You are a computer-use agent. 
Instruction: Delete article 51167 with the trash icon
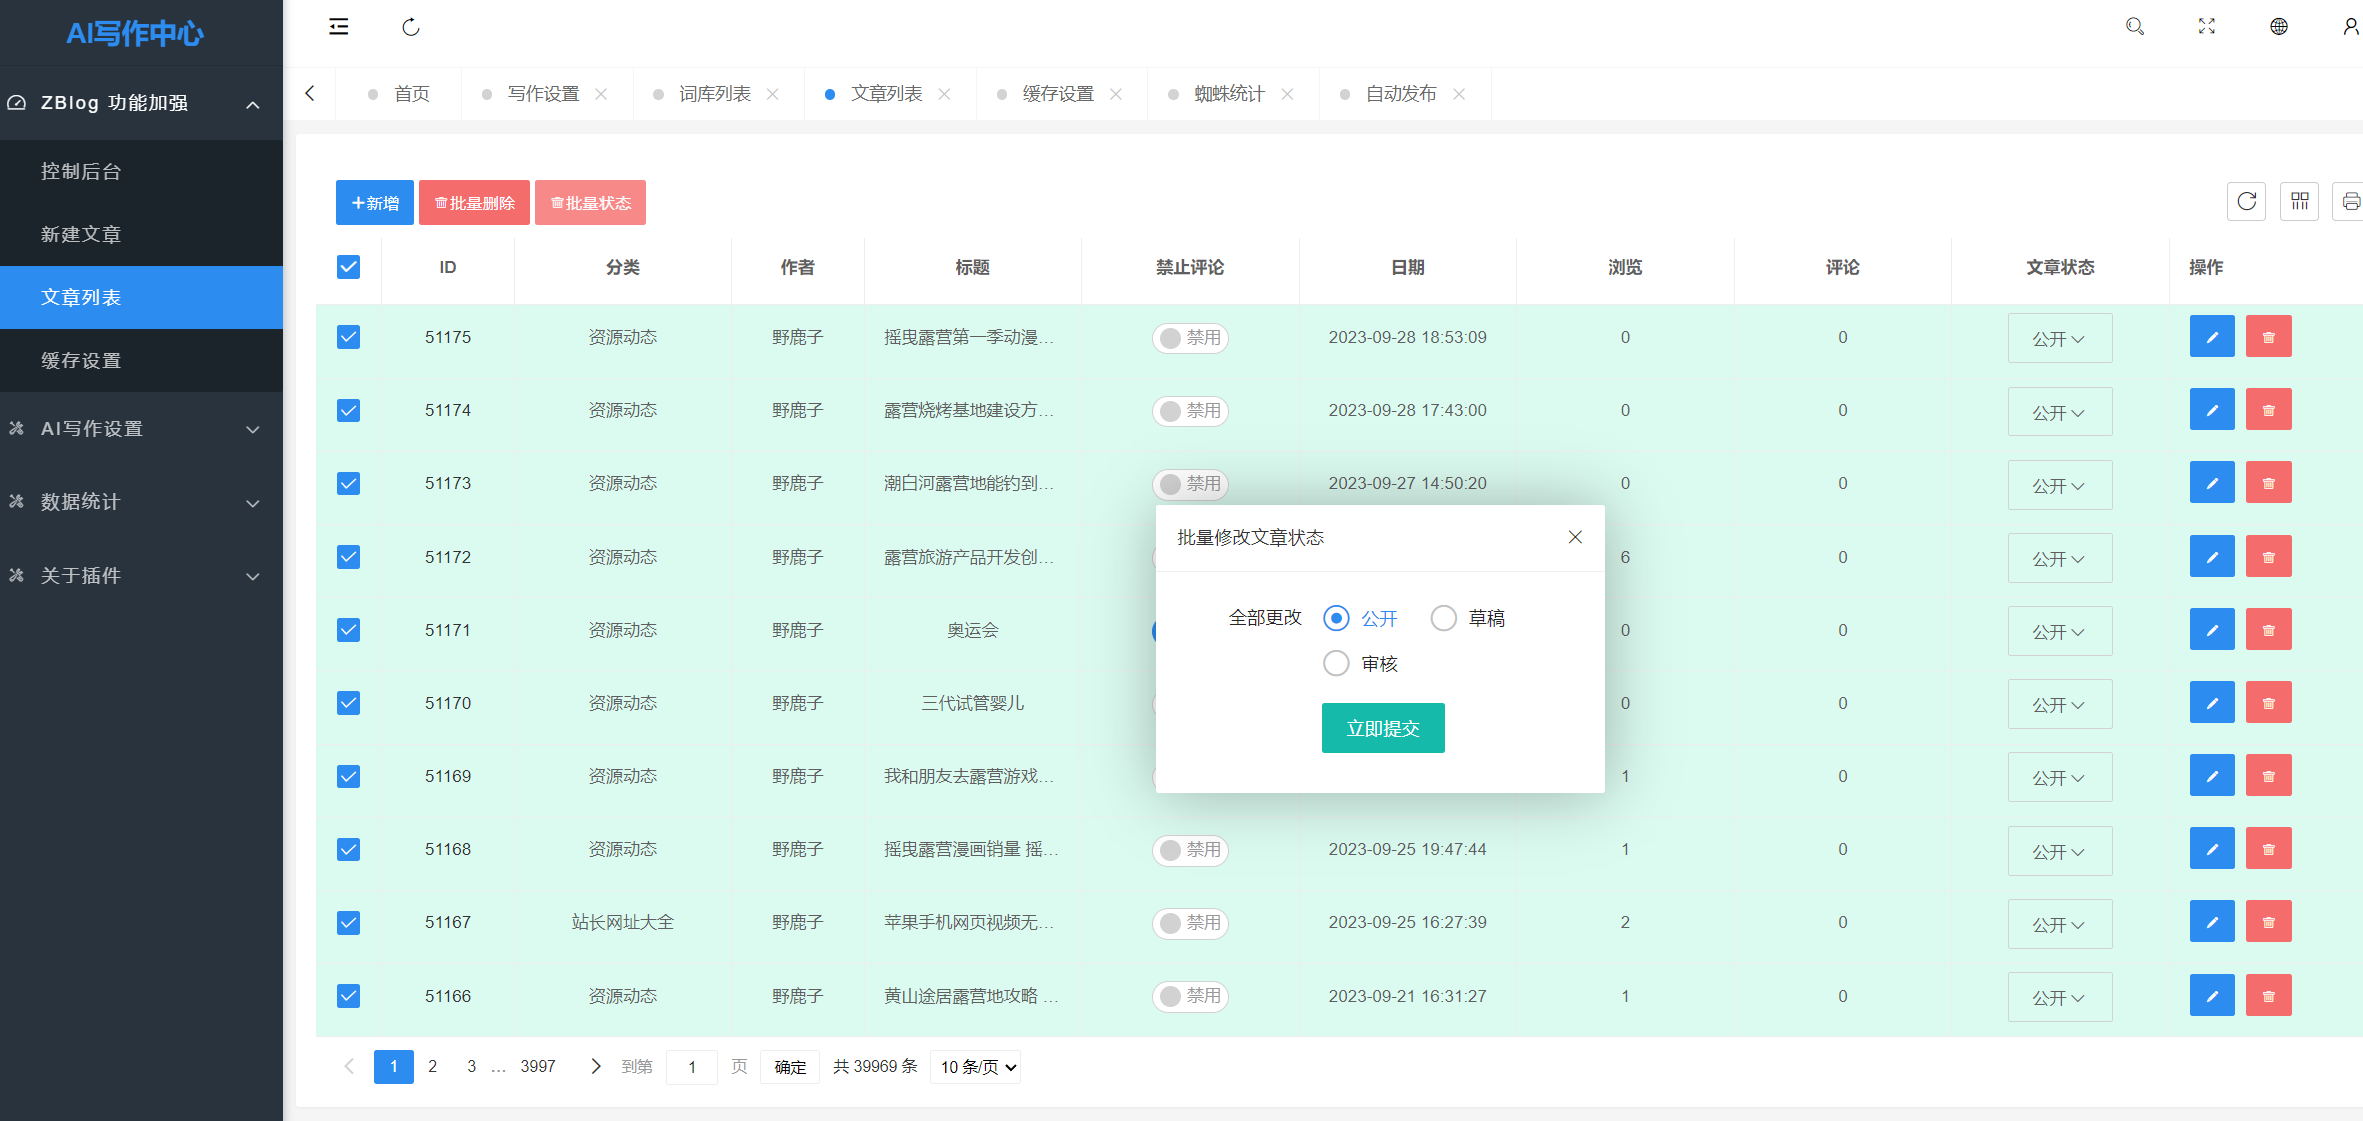click(x=2268, y=922)
